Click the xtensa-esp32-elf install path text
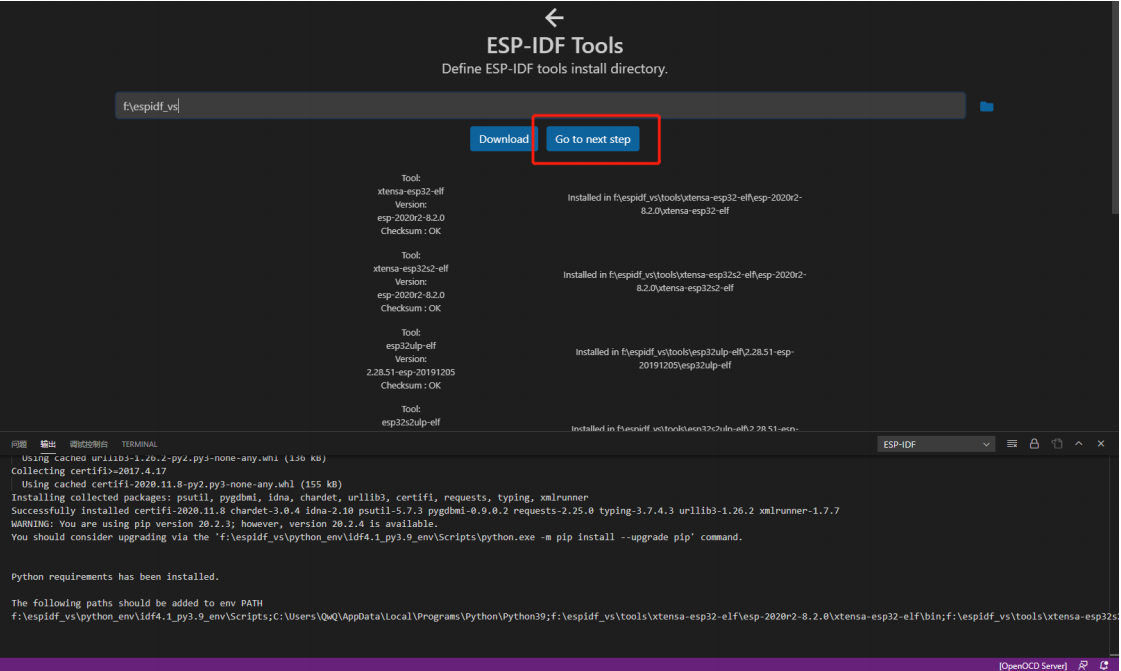The width and height of the screenshot is (1121, 671). click(x=685, y=204)
